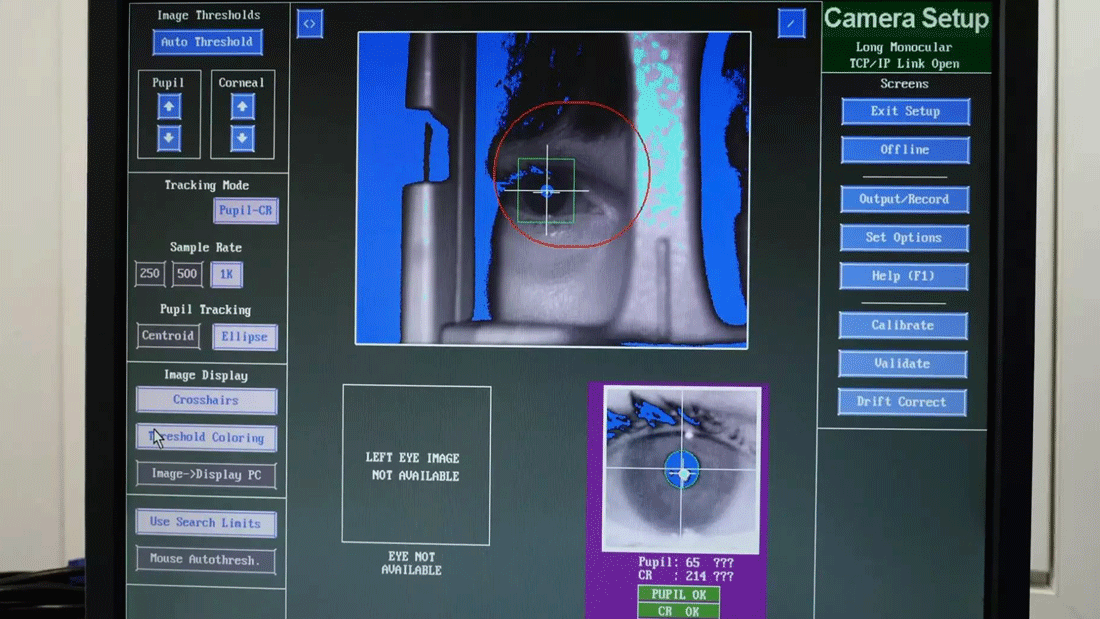1100x619 pixels.
Task: Select the 250 sample rate
Action: 150,274
